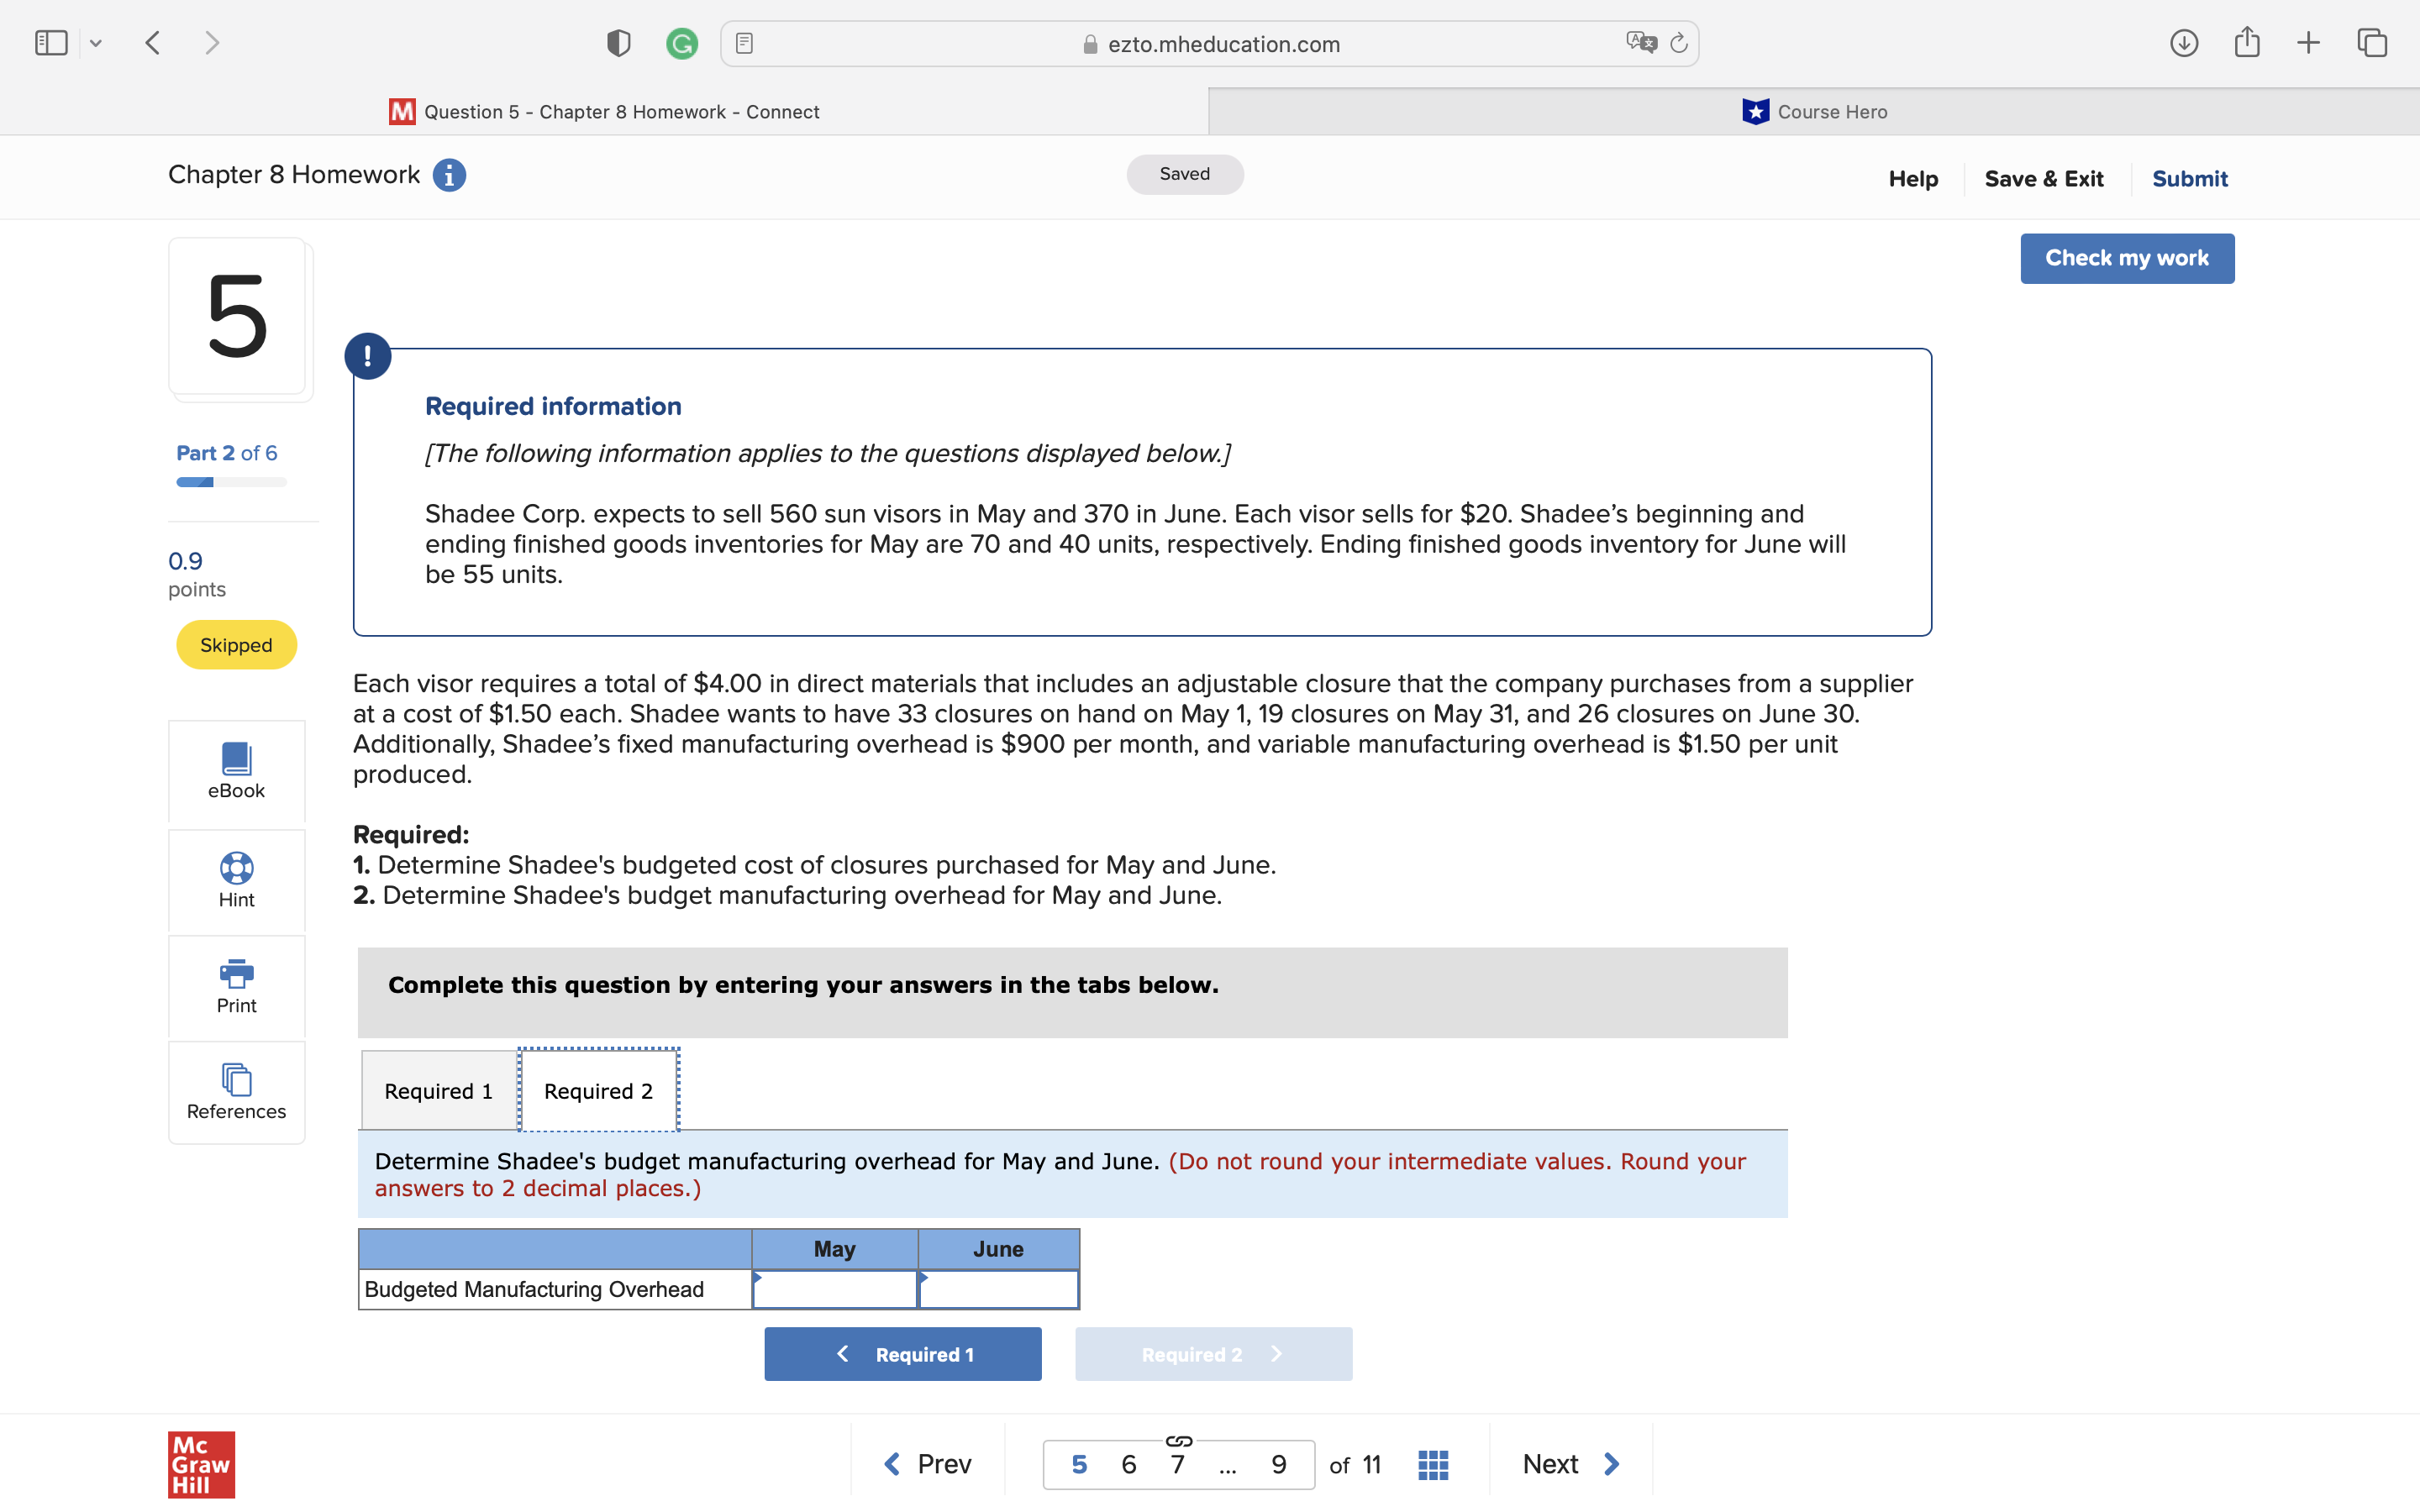Click the Check my work button
Viewport: 2420px width, 1512px height.
pos(2126,258)
